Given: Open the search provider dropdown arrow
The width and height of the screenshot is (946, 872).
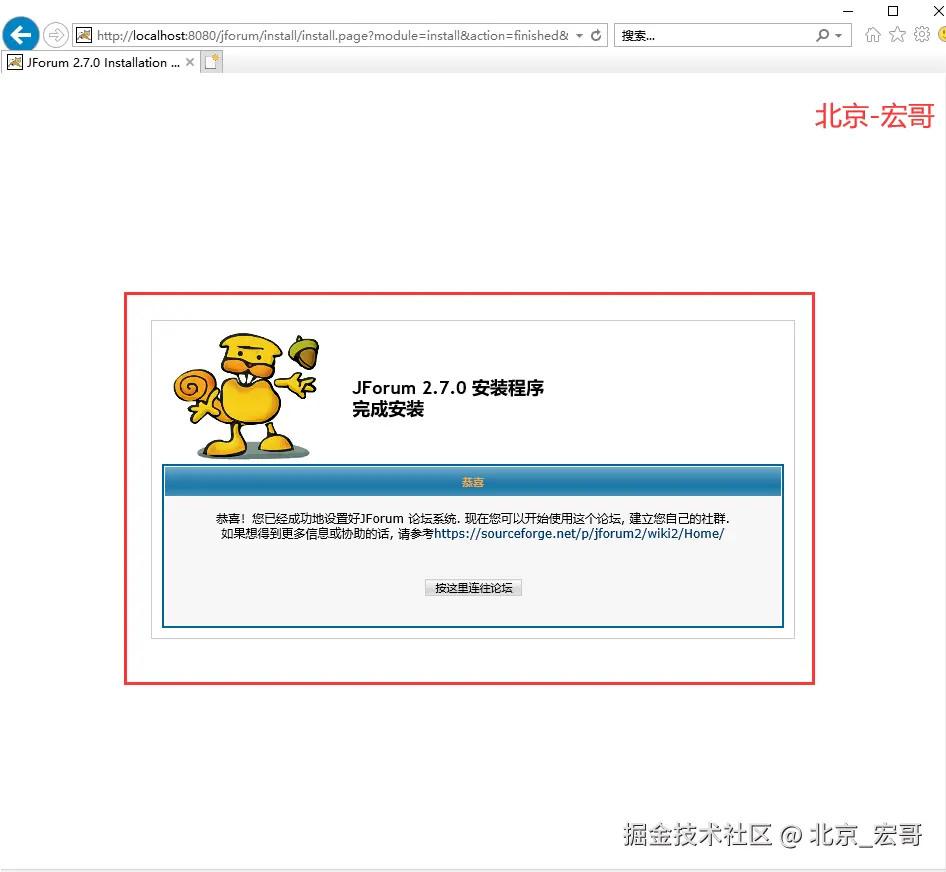Looking at the screenshot, I should click(x=839, y=36).
